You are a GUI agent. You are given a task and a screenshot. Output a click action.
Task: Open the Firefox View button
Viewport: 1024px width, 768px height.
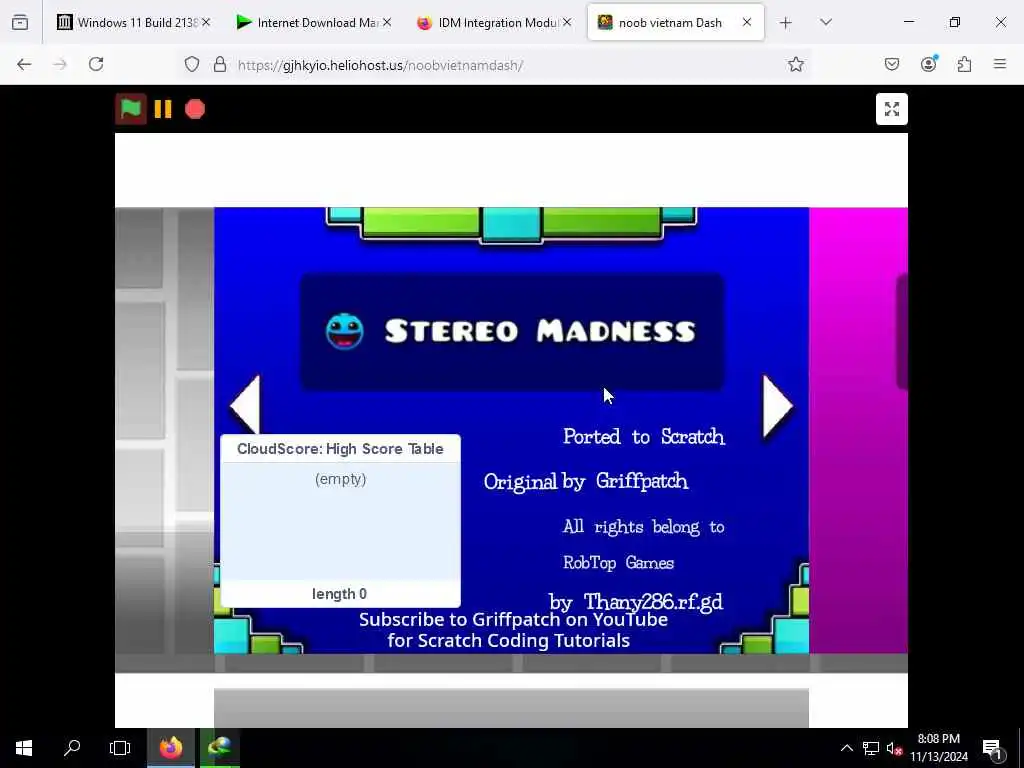(20, 22)
